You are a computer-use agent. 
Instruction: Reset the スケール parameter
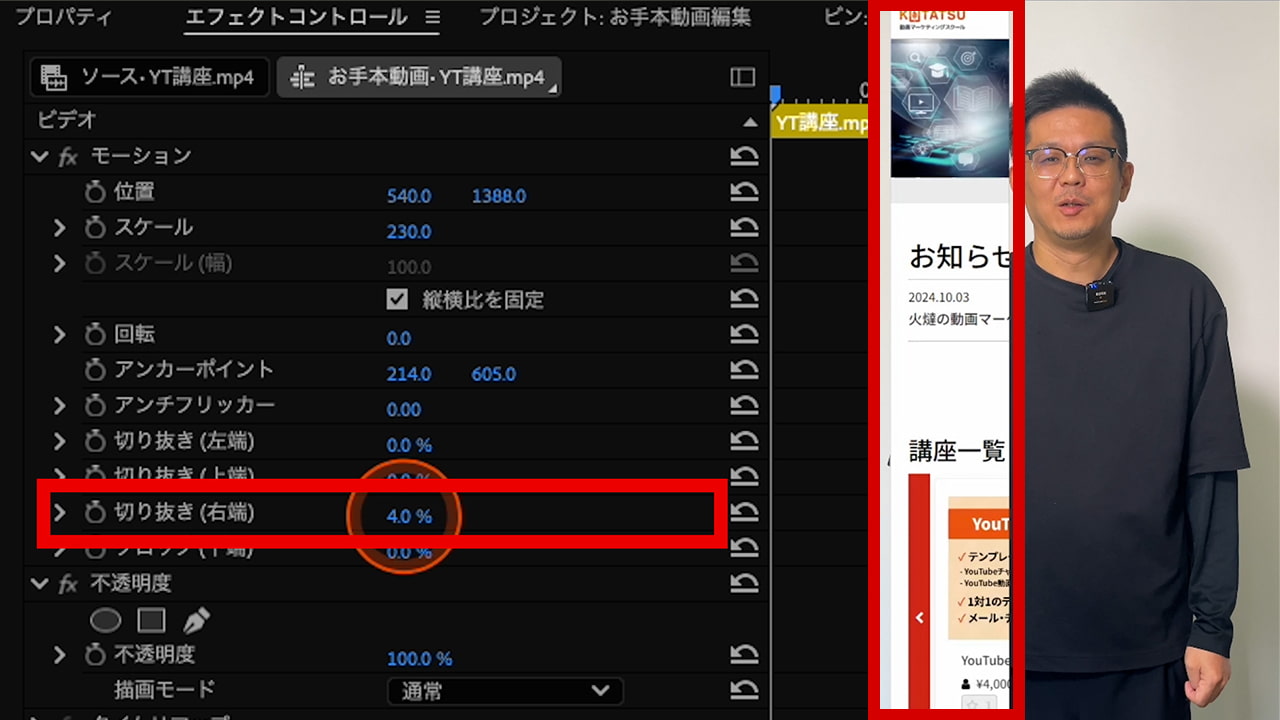point(744,228)
